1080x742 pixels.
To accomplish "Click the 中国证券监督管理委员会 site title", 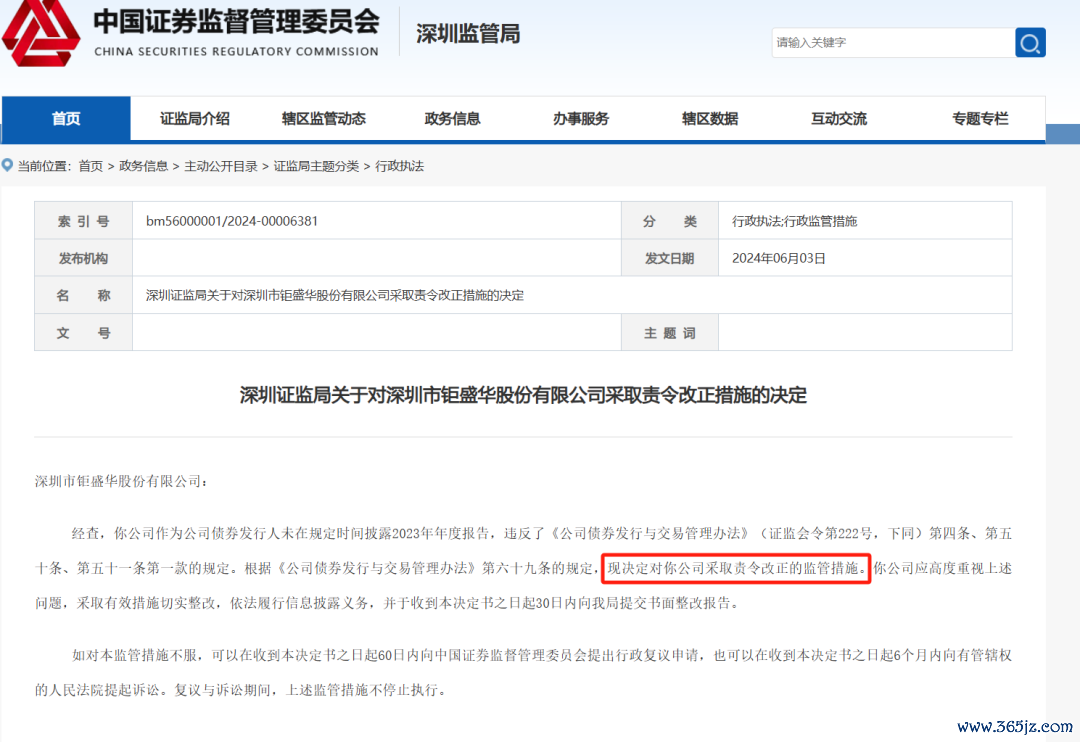I will [x=236, y=21].
